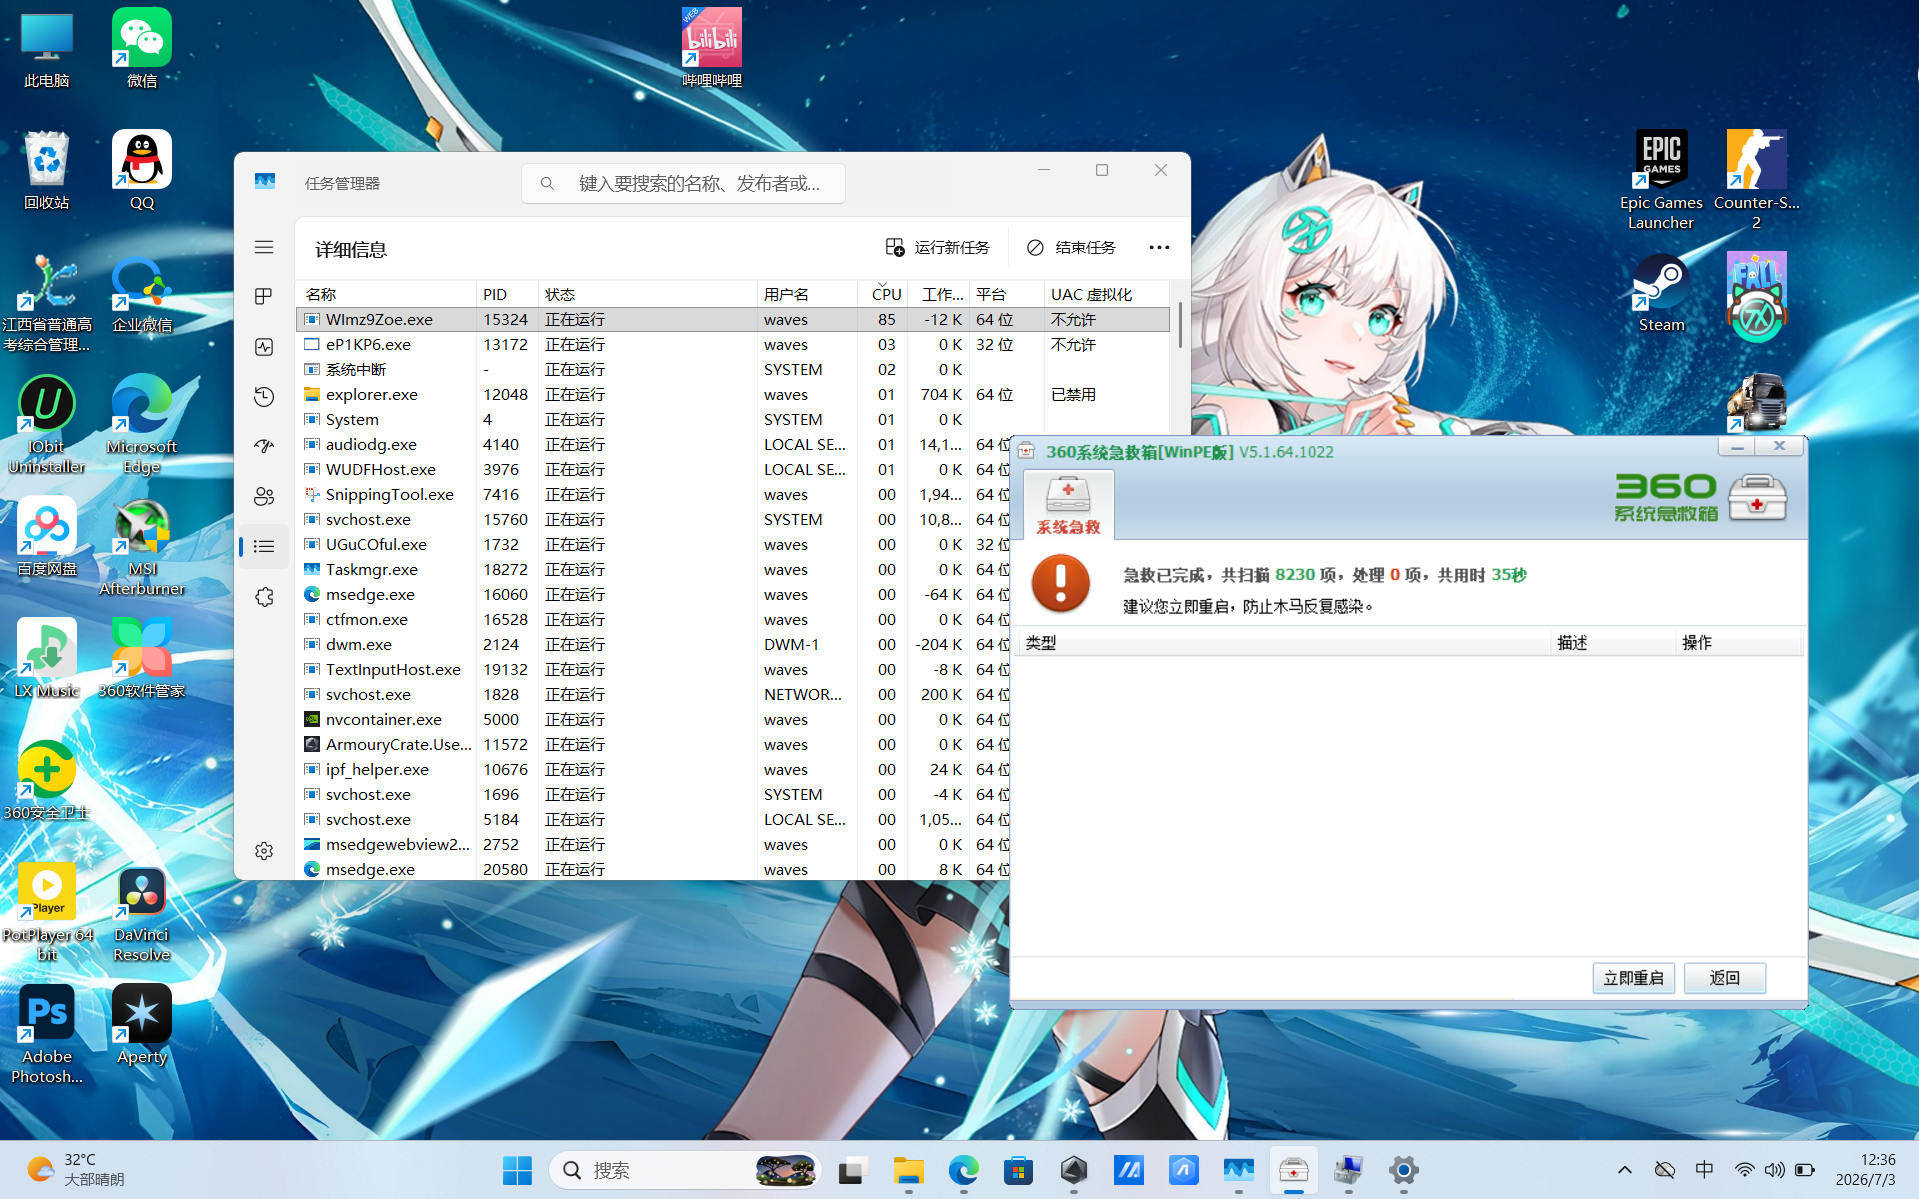Select the WImz9Zoe.exe process row
The image size is (1919, 1199).
click(733, 319)
